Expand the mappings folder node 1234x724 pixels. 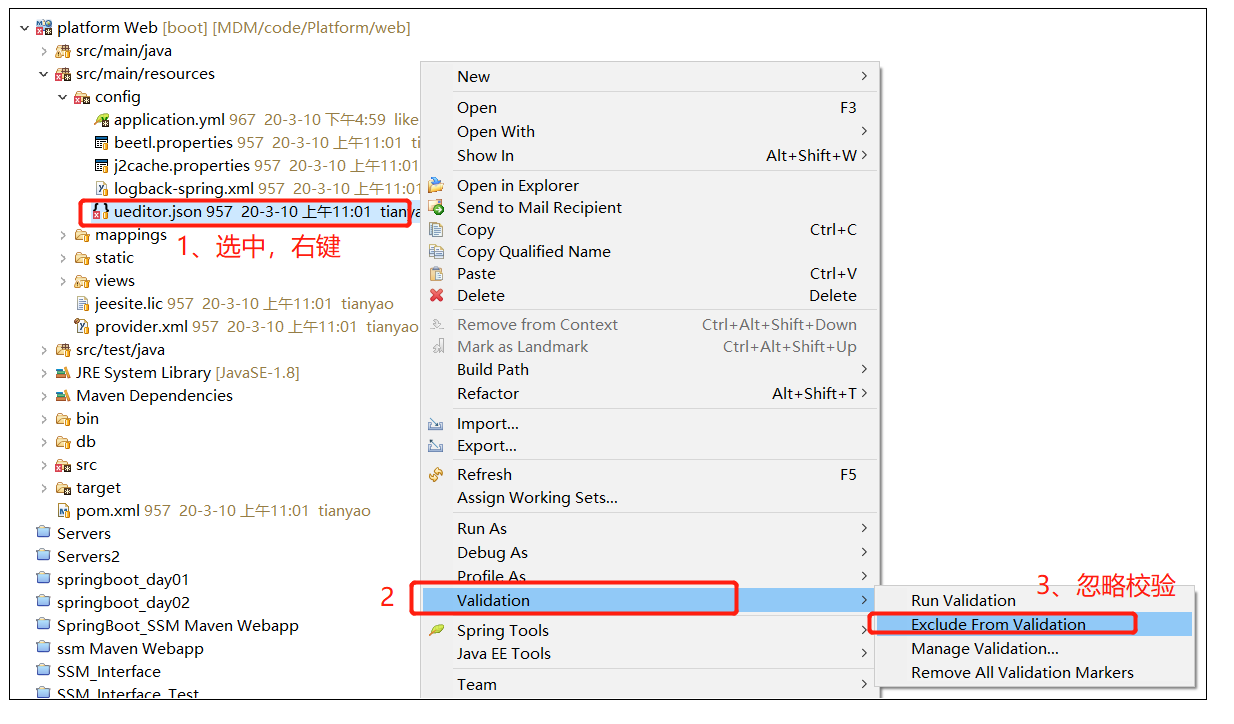(x=62, y=234)
